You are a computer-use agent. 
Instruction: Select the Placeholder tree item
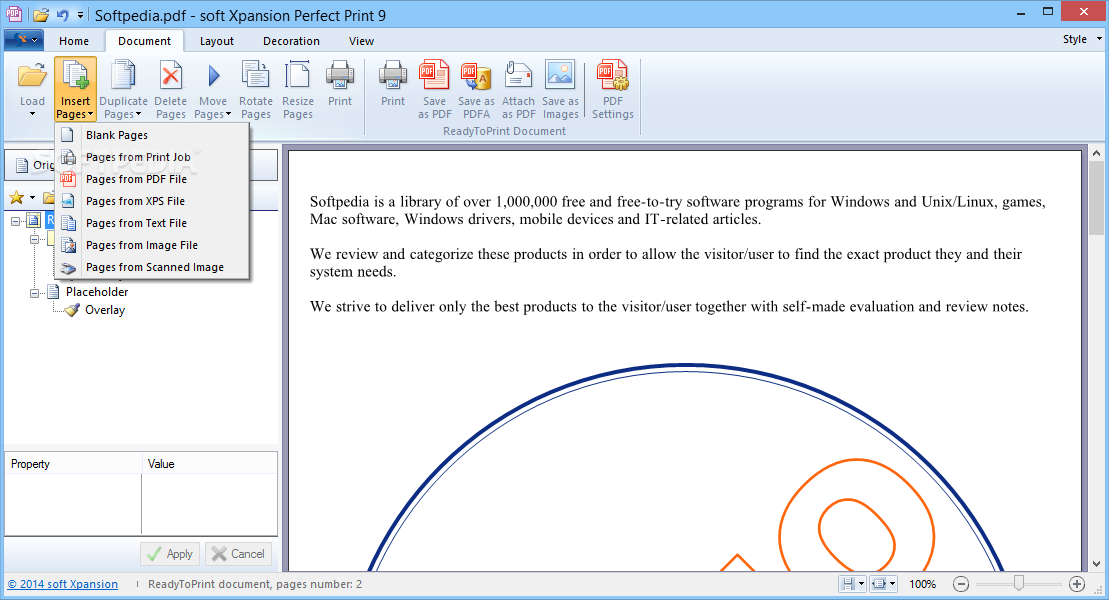coord(97,292)
